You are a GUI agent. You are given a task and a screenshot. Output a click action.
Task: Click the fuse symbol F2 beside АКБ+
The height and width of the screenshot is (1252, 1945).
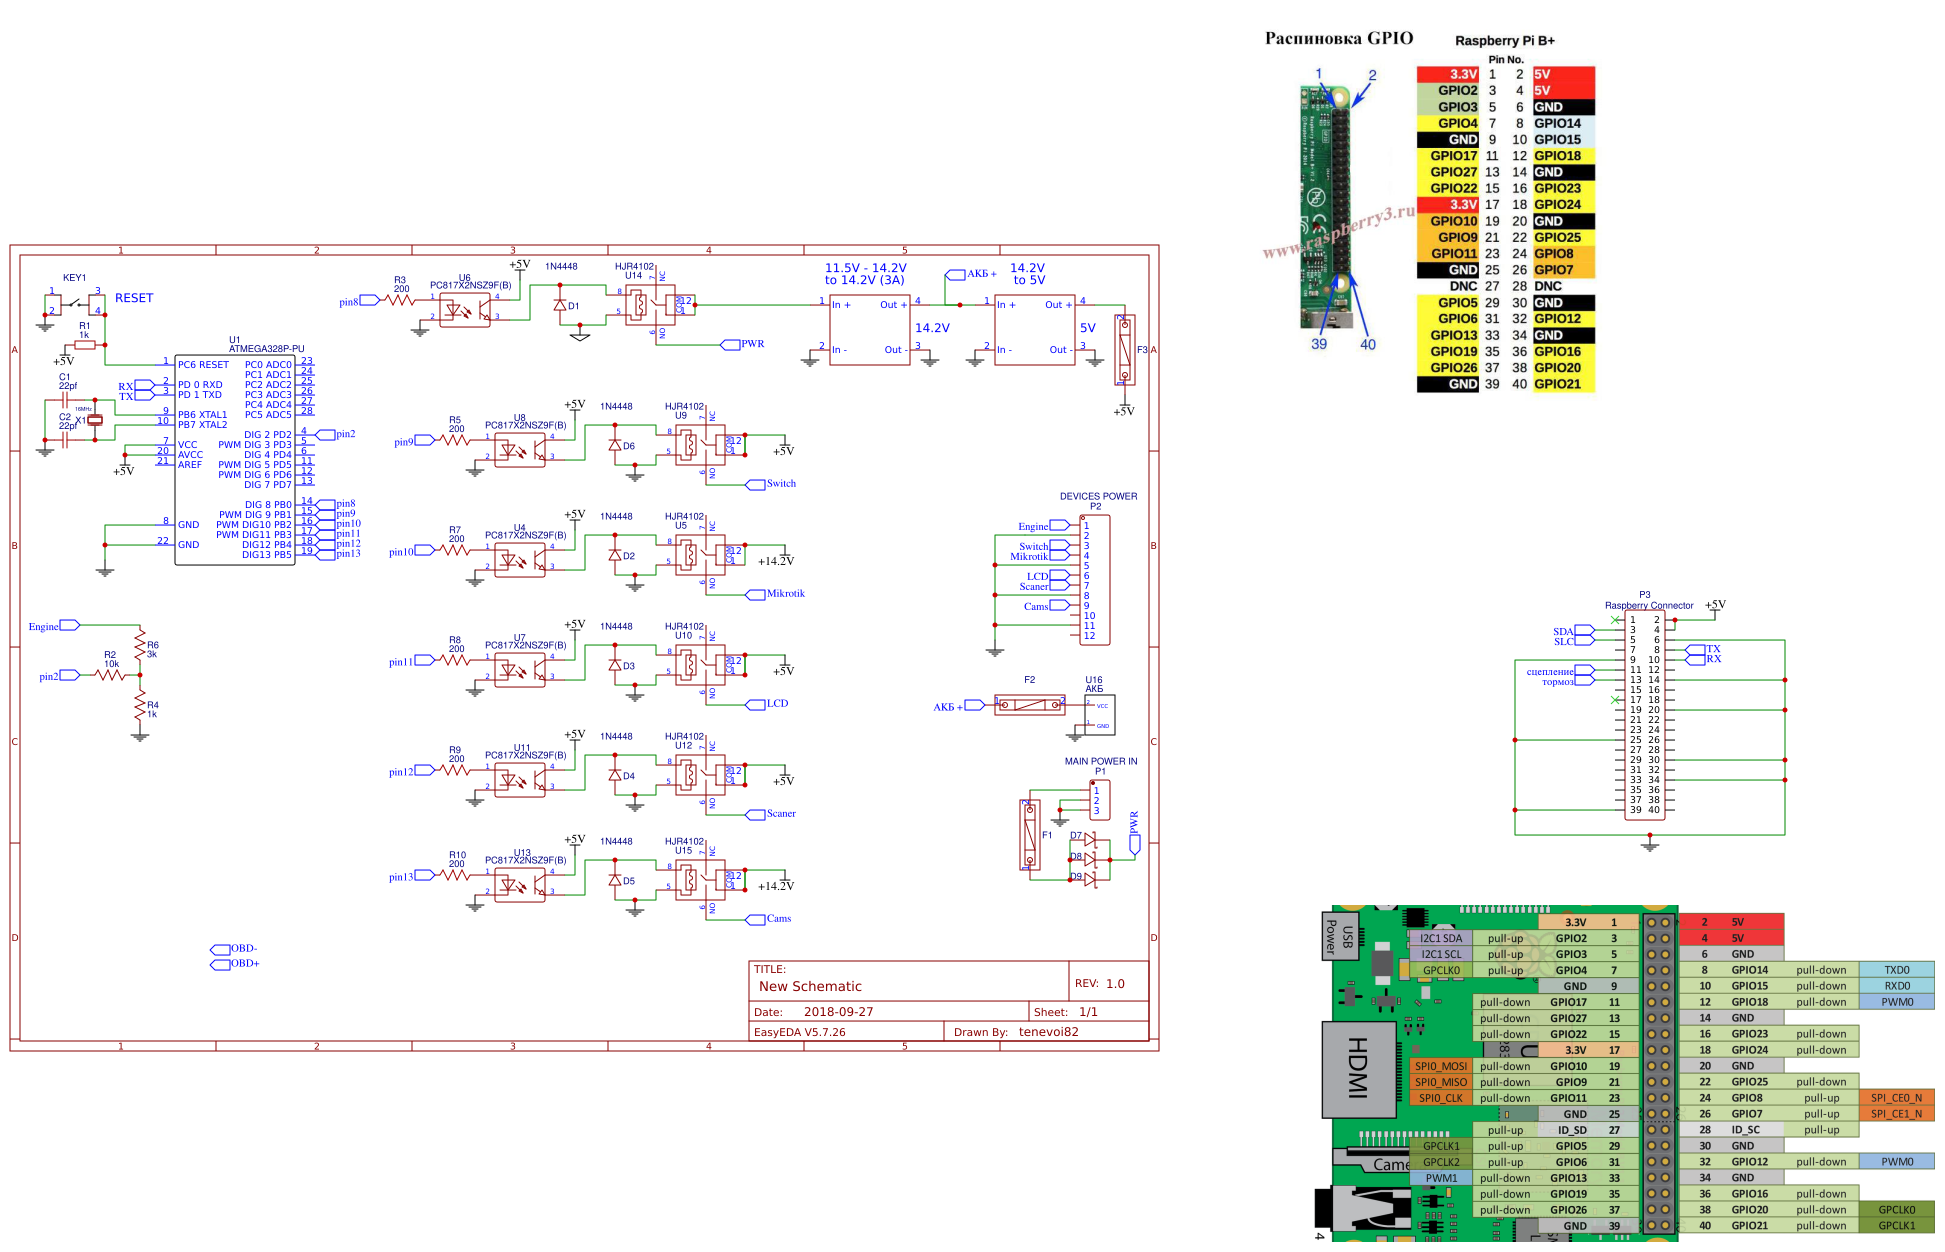pyautogui.click(x=1028, y=703)
